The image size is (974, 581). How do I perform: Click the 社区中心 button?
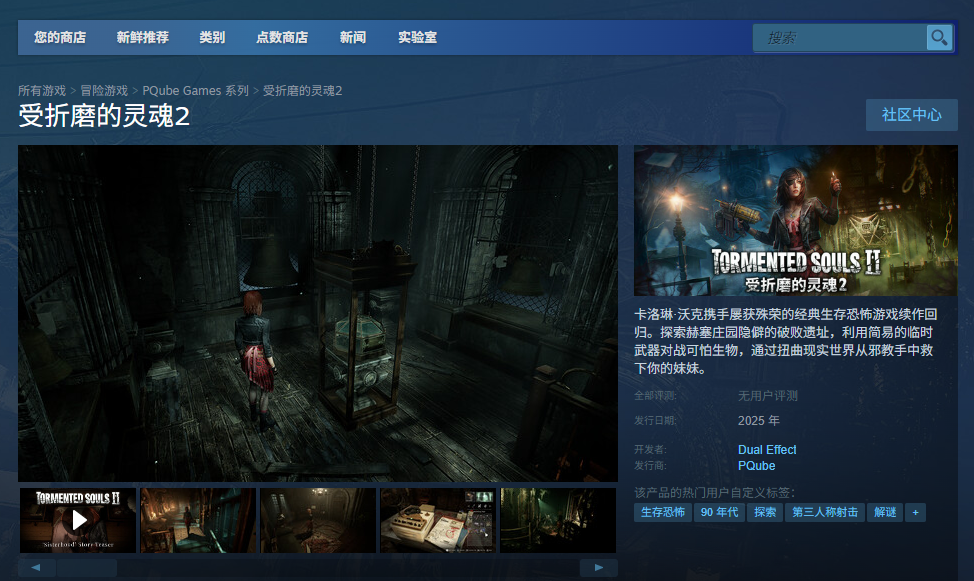(911, 115)
